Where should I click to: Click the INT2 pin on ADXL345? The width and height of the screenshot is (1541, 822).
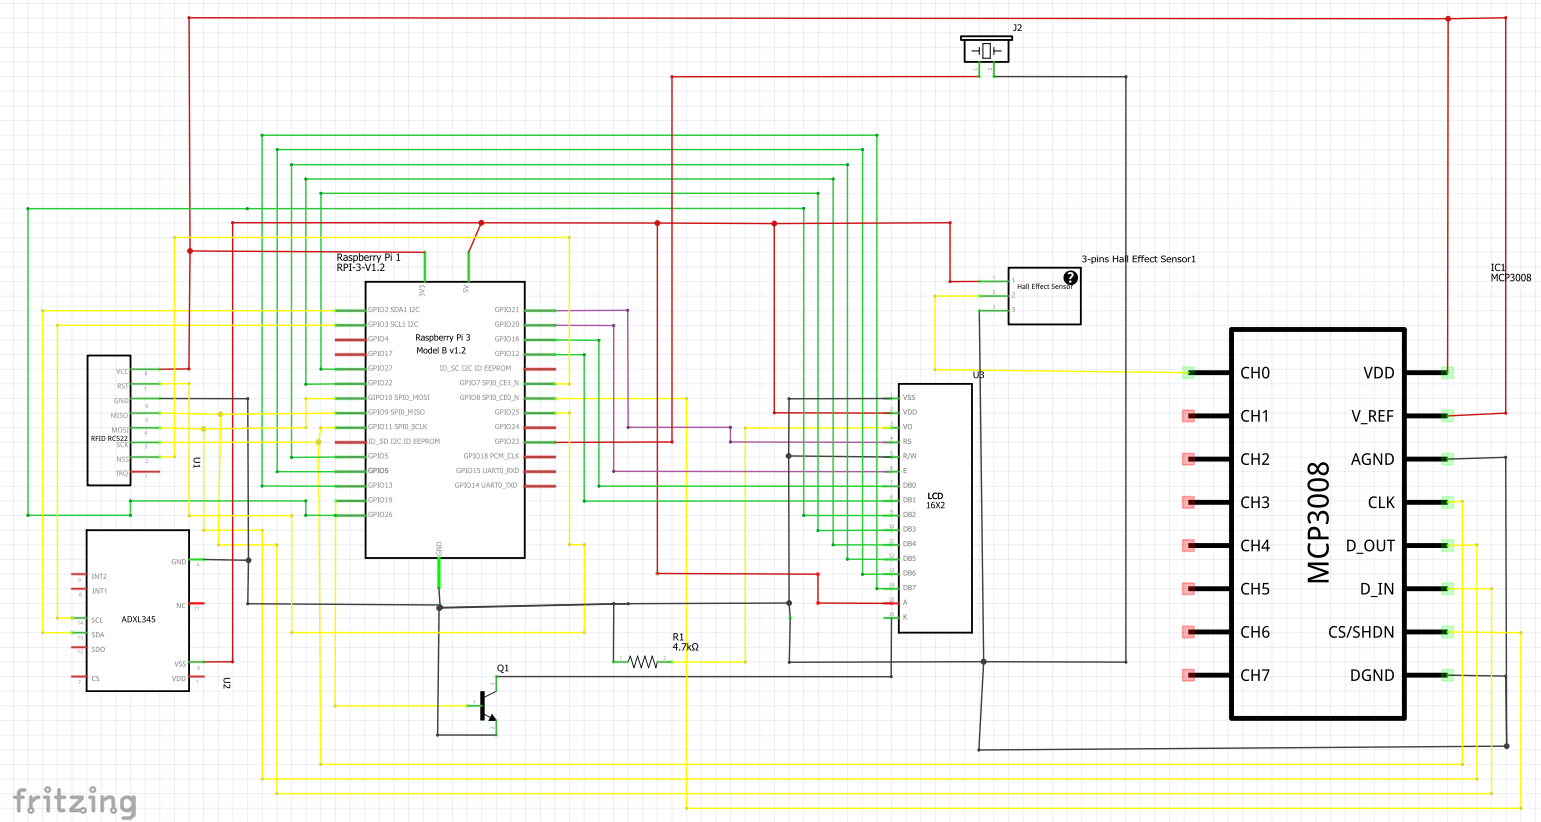coord(79,576)
